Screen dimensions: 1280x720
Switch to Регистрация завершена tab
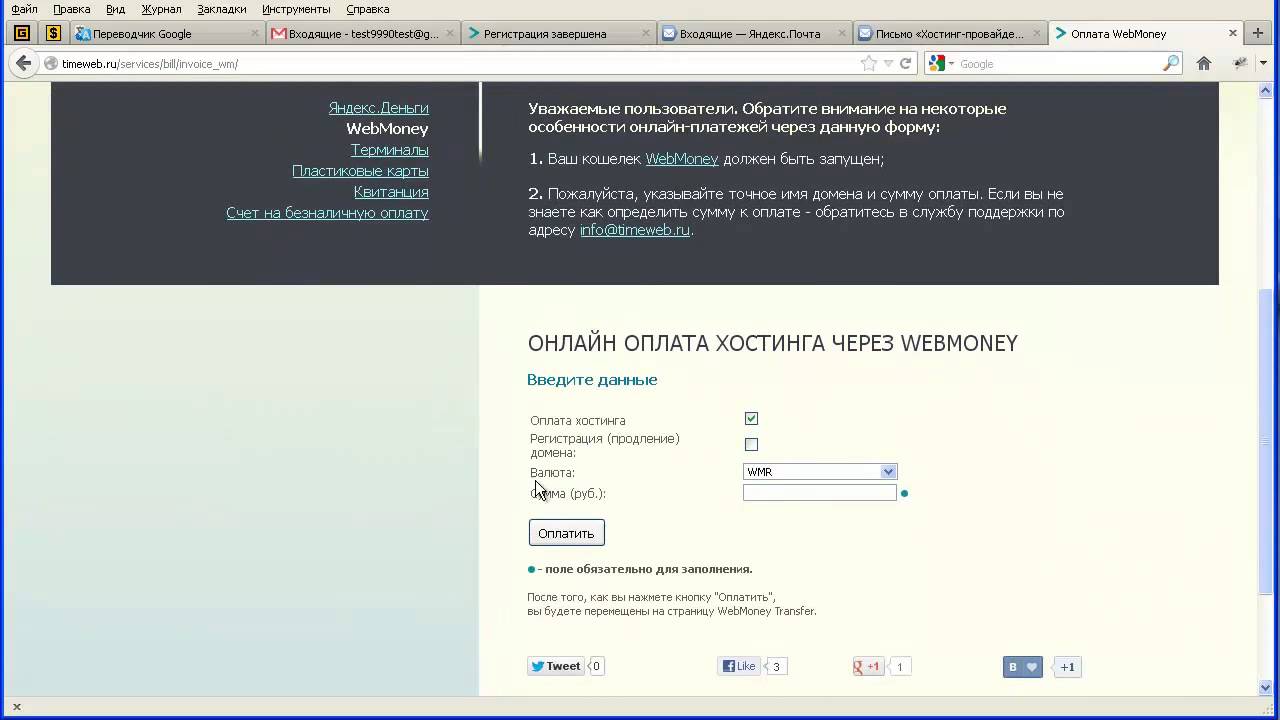tap(560, 33)
